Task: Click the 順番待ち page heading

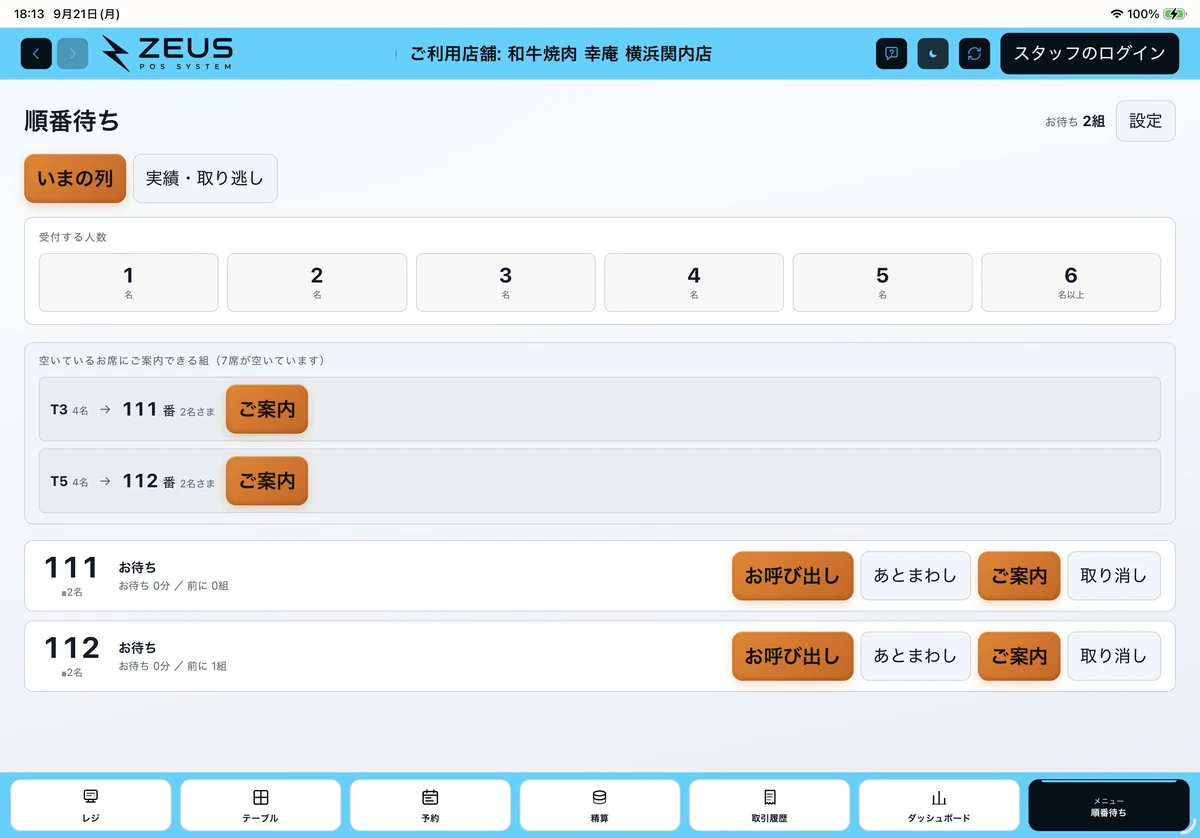Action: 72,121
